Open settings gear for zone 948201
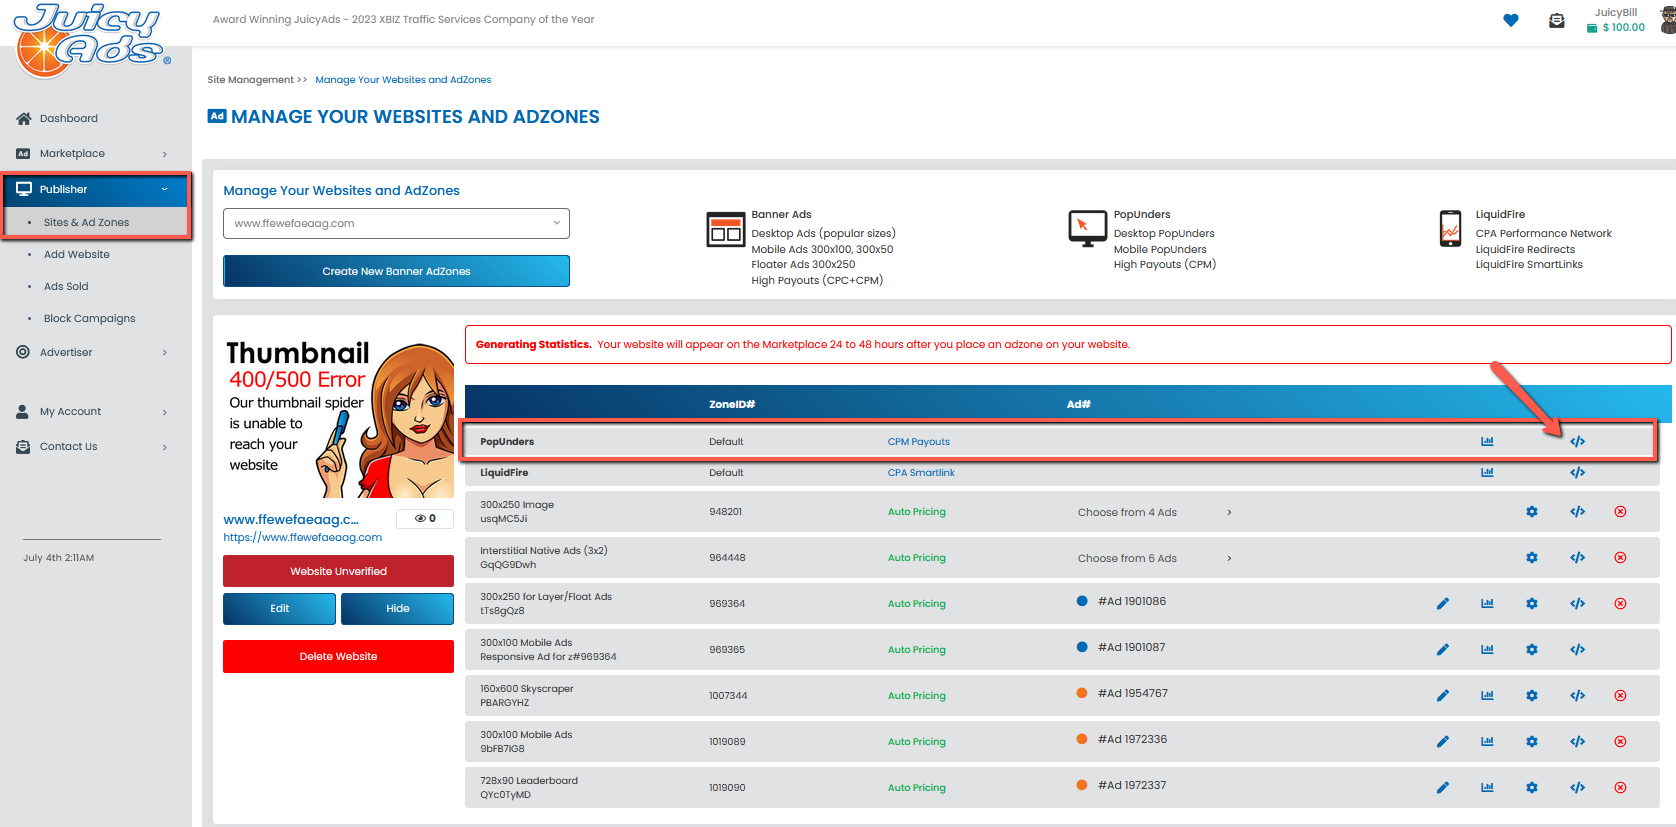The height and width of the screenshot is (827, 1676). point(1532,512)
